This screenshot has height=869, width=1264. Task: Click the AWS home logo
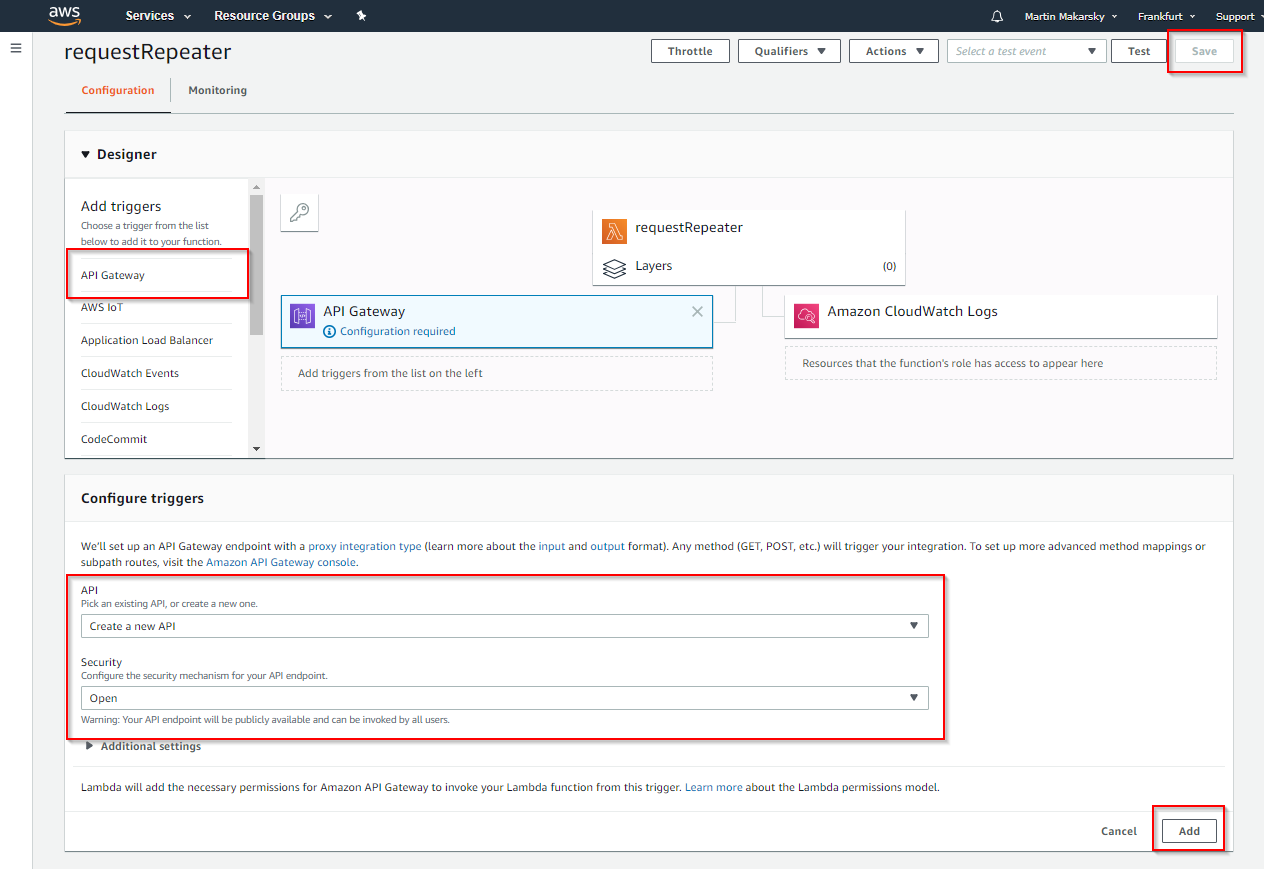click(64, 15)
